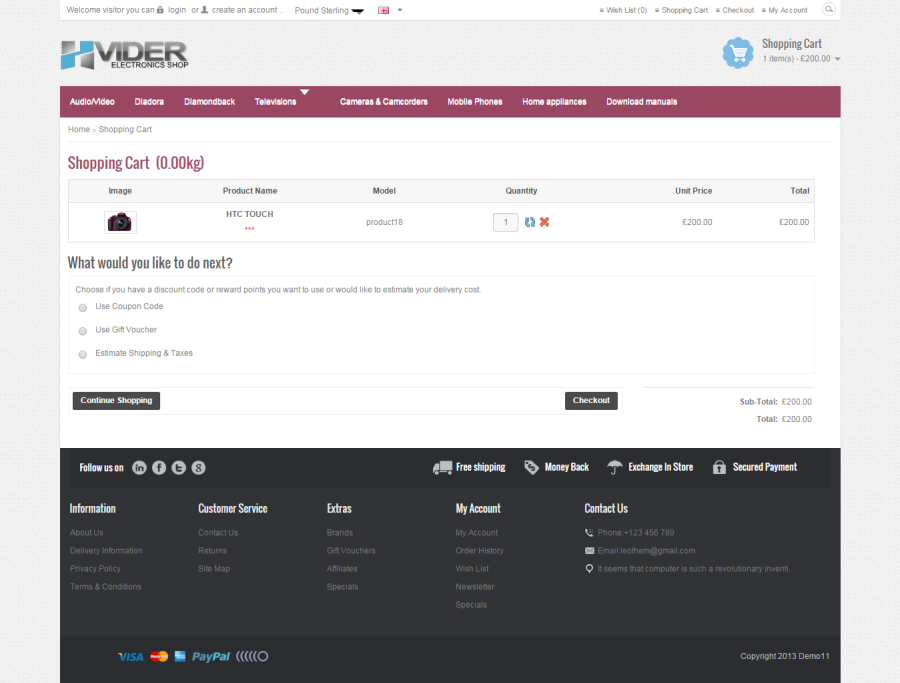900x683 pixels.
Task: Open the Facebook follow icon
Action: [159, 468]
